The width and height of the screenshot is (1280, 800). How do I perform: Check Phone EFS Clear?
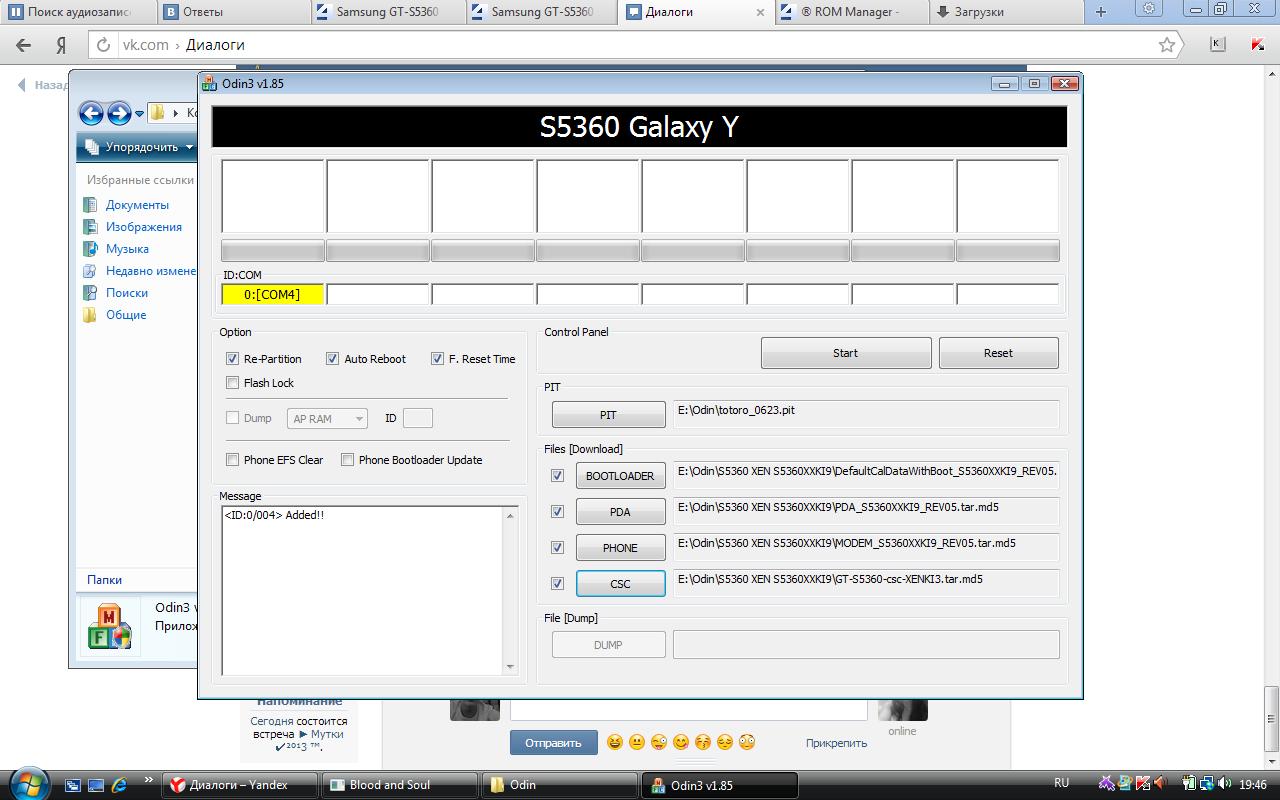pyautogui.click(x=233, y=460)
